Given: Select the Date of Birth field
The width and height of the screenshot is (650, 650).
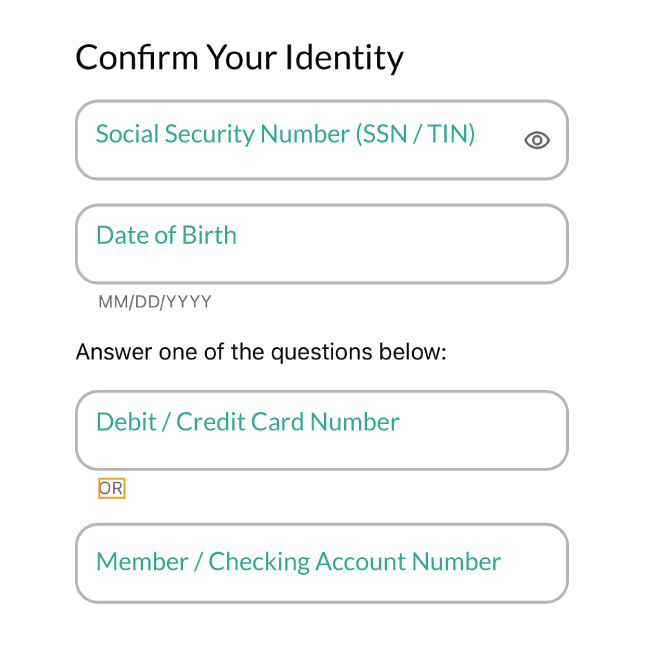Looking at the screenshot, I should (322, 244).
